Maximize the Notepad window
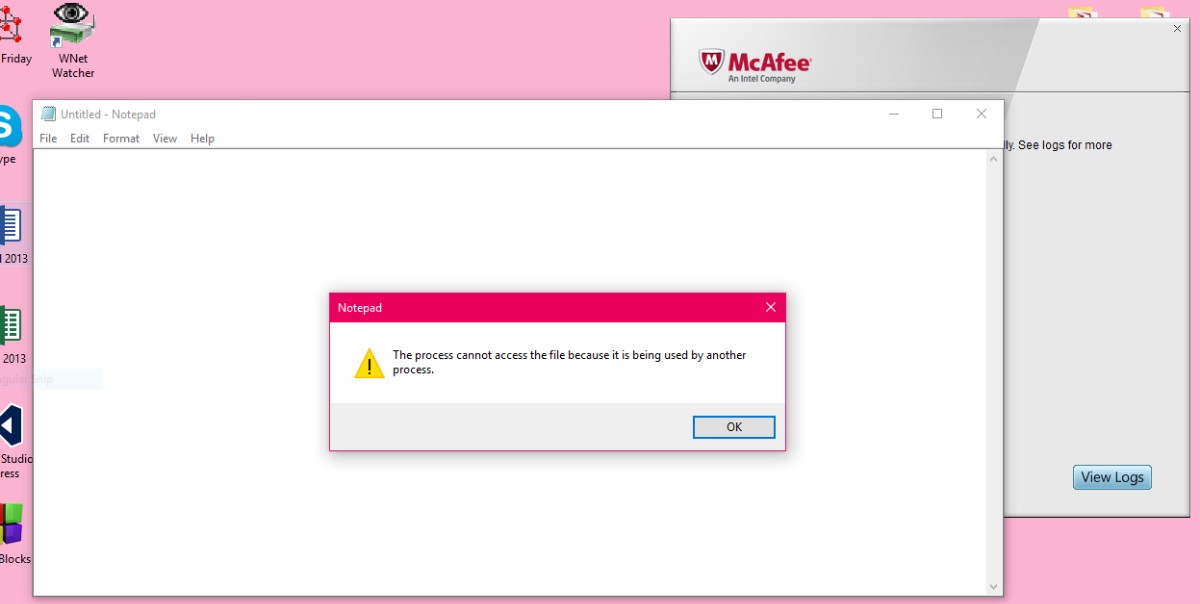Image resolution: width=1200 pixels, height=604 pixels. point(937,114)
